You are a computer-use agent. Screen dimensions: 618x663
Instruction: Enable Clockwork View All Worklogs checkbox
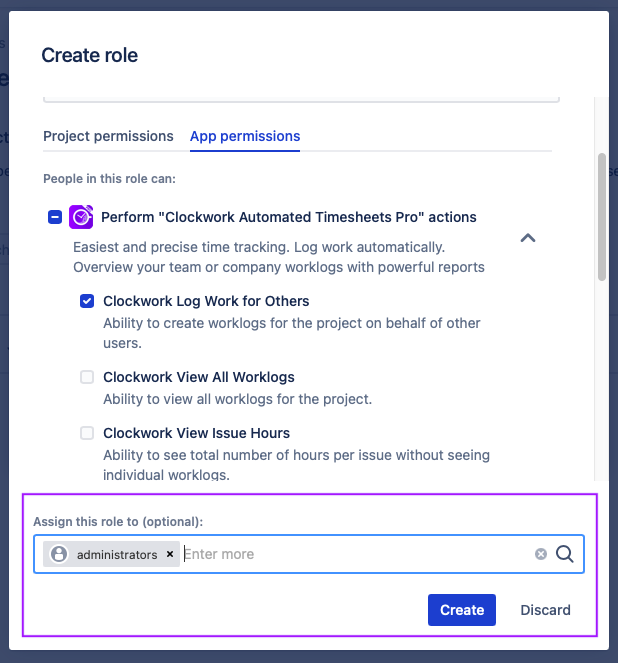click(x=87, y=377)
